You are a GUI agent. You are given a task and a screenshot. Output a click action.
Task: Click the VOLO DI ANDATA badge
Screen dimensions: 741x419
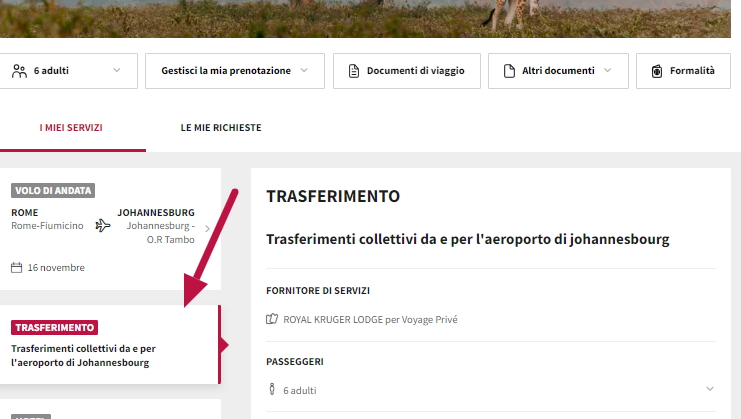[53, 190]
